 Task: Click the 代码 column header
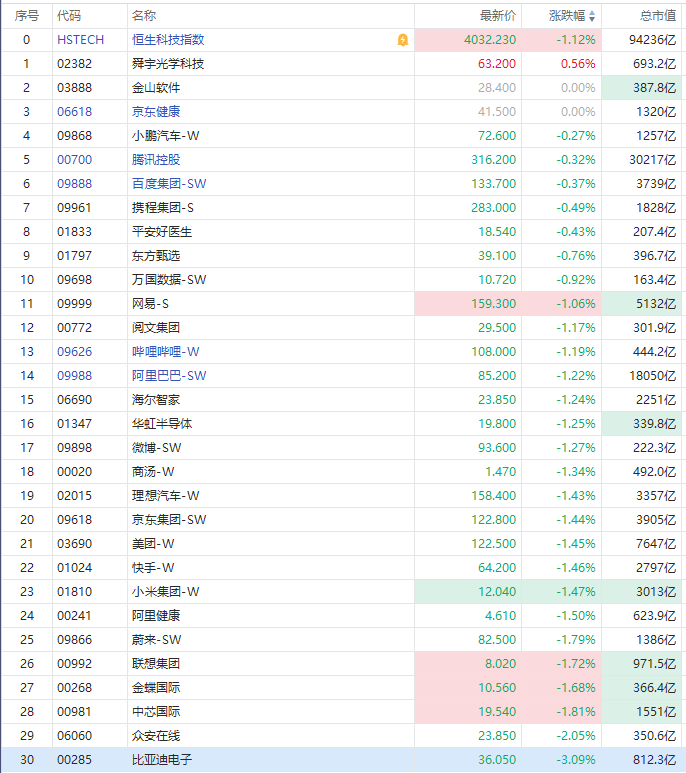(x=69, y=16)
